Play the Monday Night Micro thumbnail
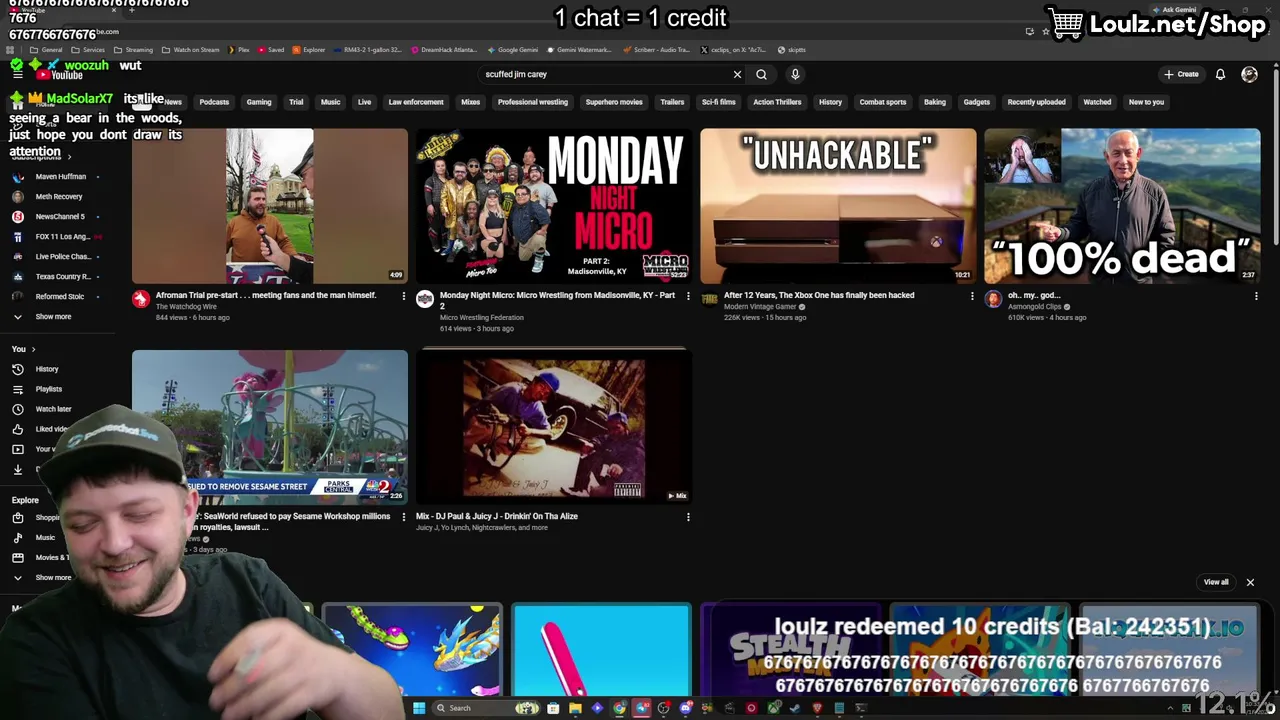Image resolution: width=1280 pixels, height=720 pixels. tap(554, 206)
